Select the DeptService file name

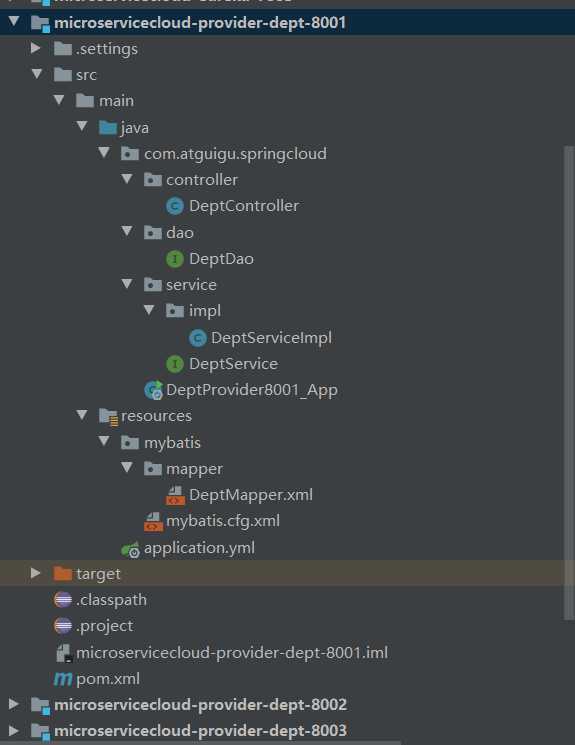pyautogui.click(x=233, y=363)
